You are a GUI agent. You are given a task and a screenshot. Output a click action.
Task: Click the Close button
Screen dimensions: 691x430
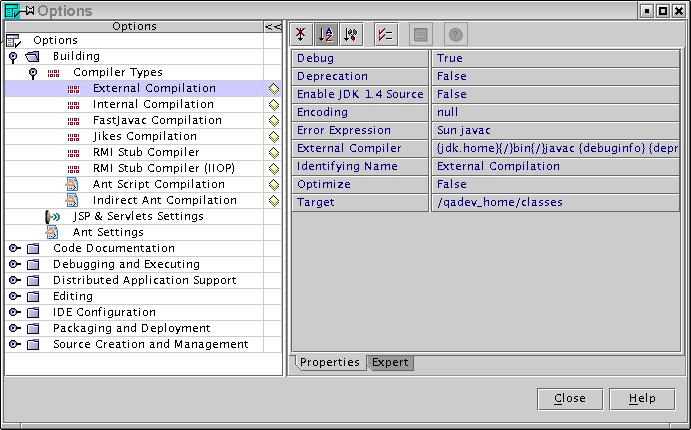point(569,398)
